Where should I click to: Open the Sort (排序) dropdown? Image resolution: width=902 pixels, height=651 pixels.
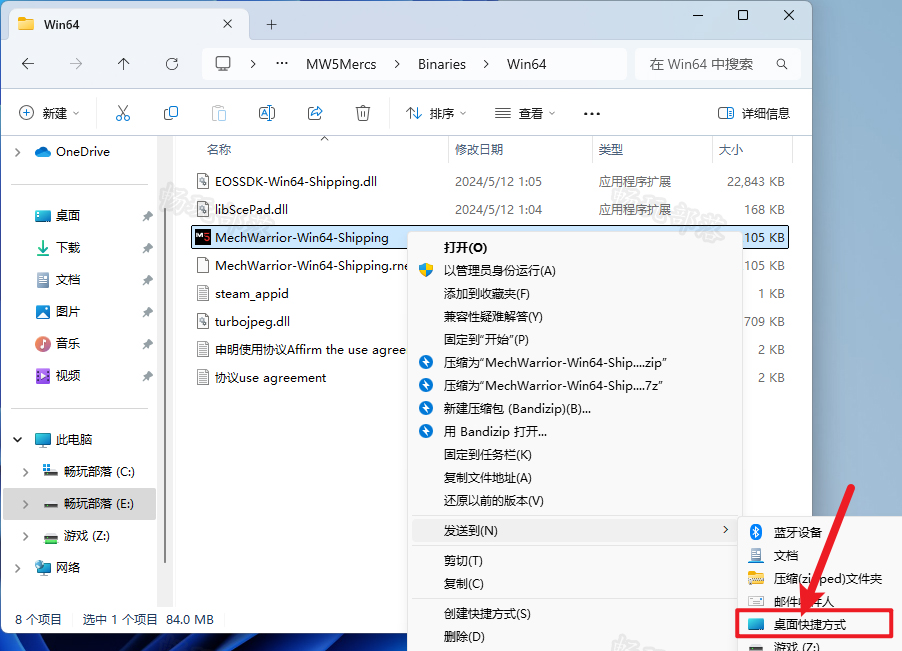(x=435, y=113)
